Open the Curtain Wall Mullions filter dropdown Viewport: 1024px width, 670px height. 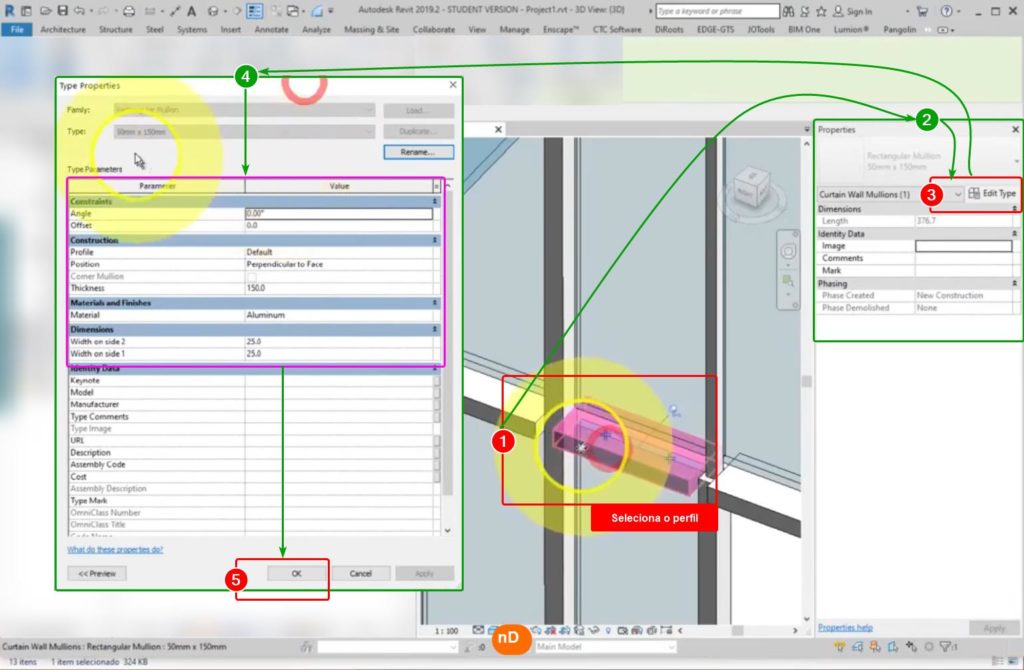click(x=958, y=193)
